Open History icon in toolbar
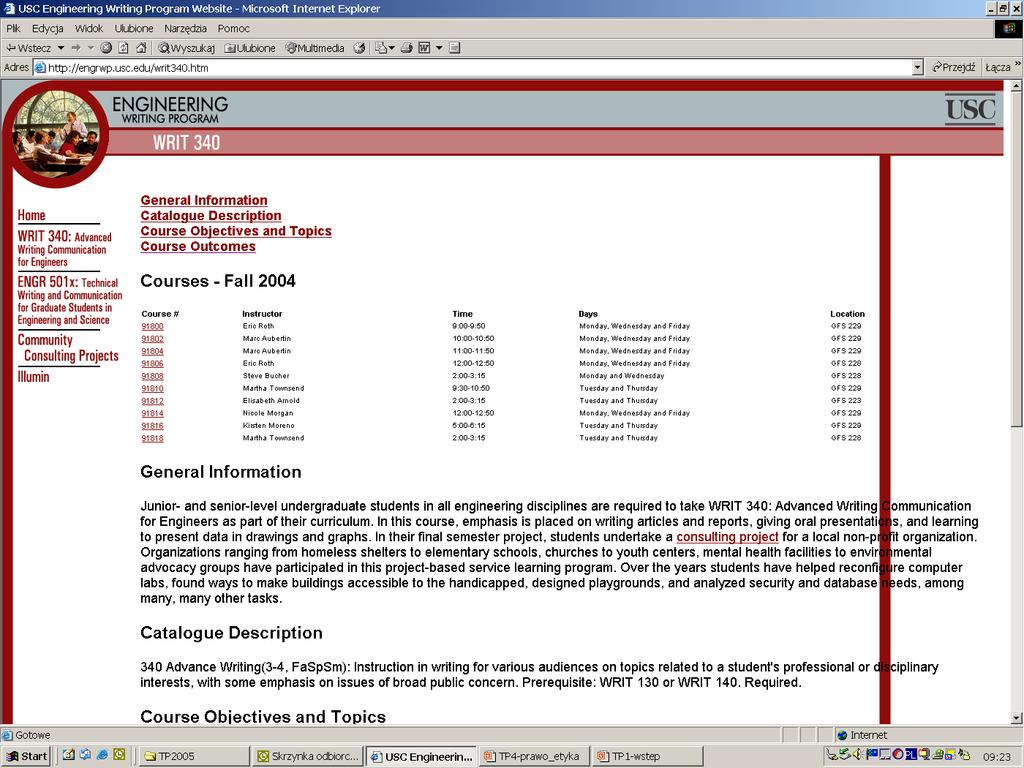 pos(359,48)
